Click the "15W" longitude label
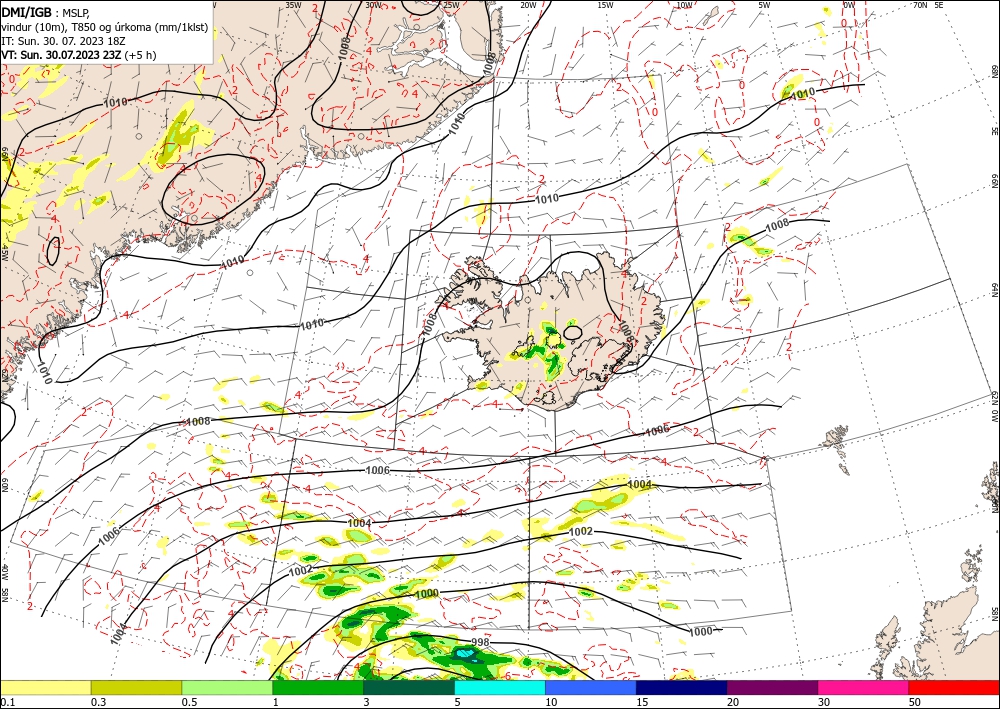The height and width of the screenshot is (709, 1000). (606, 5)
